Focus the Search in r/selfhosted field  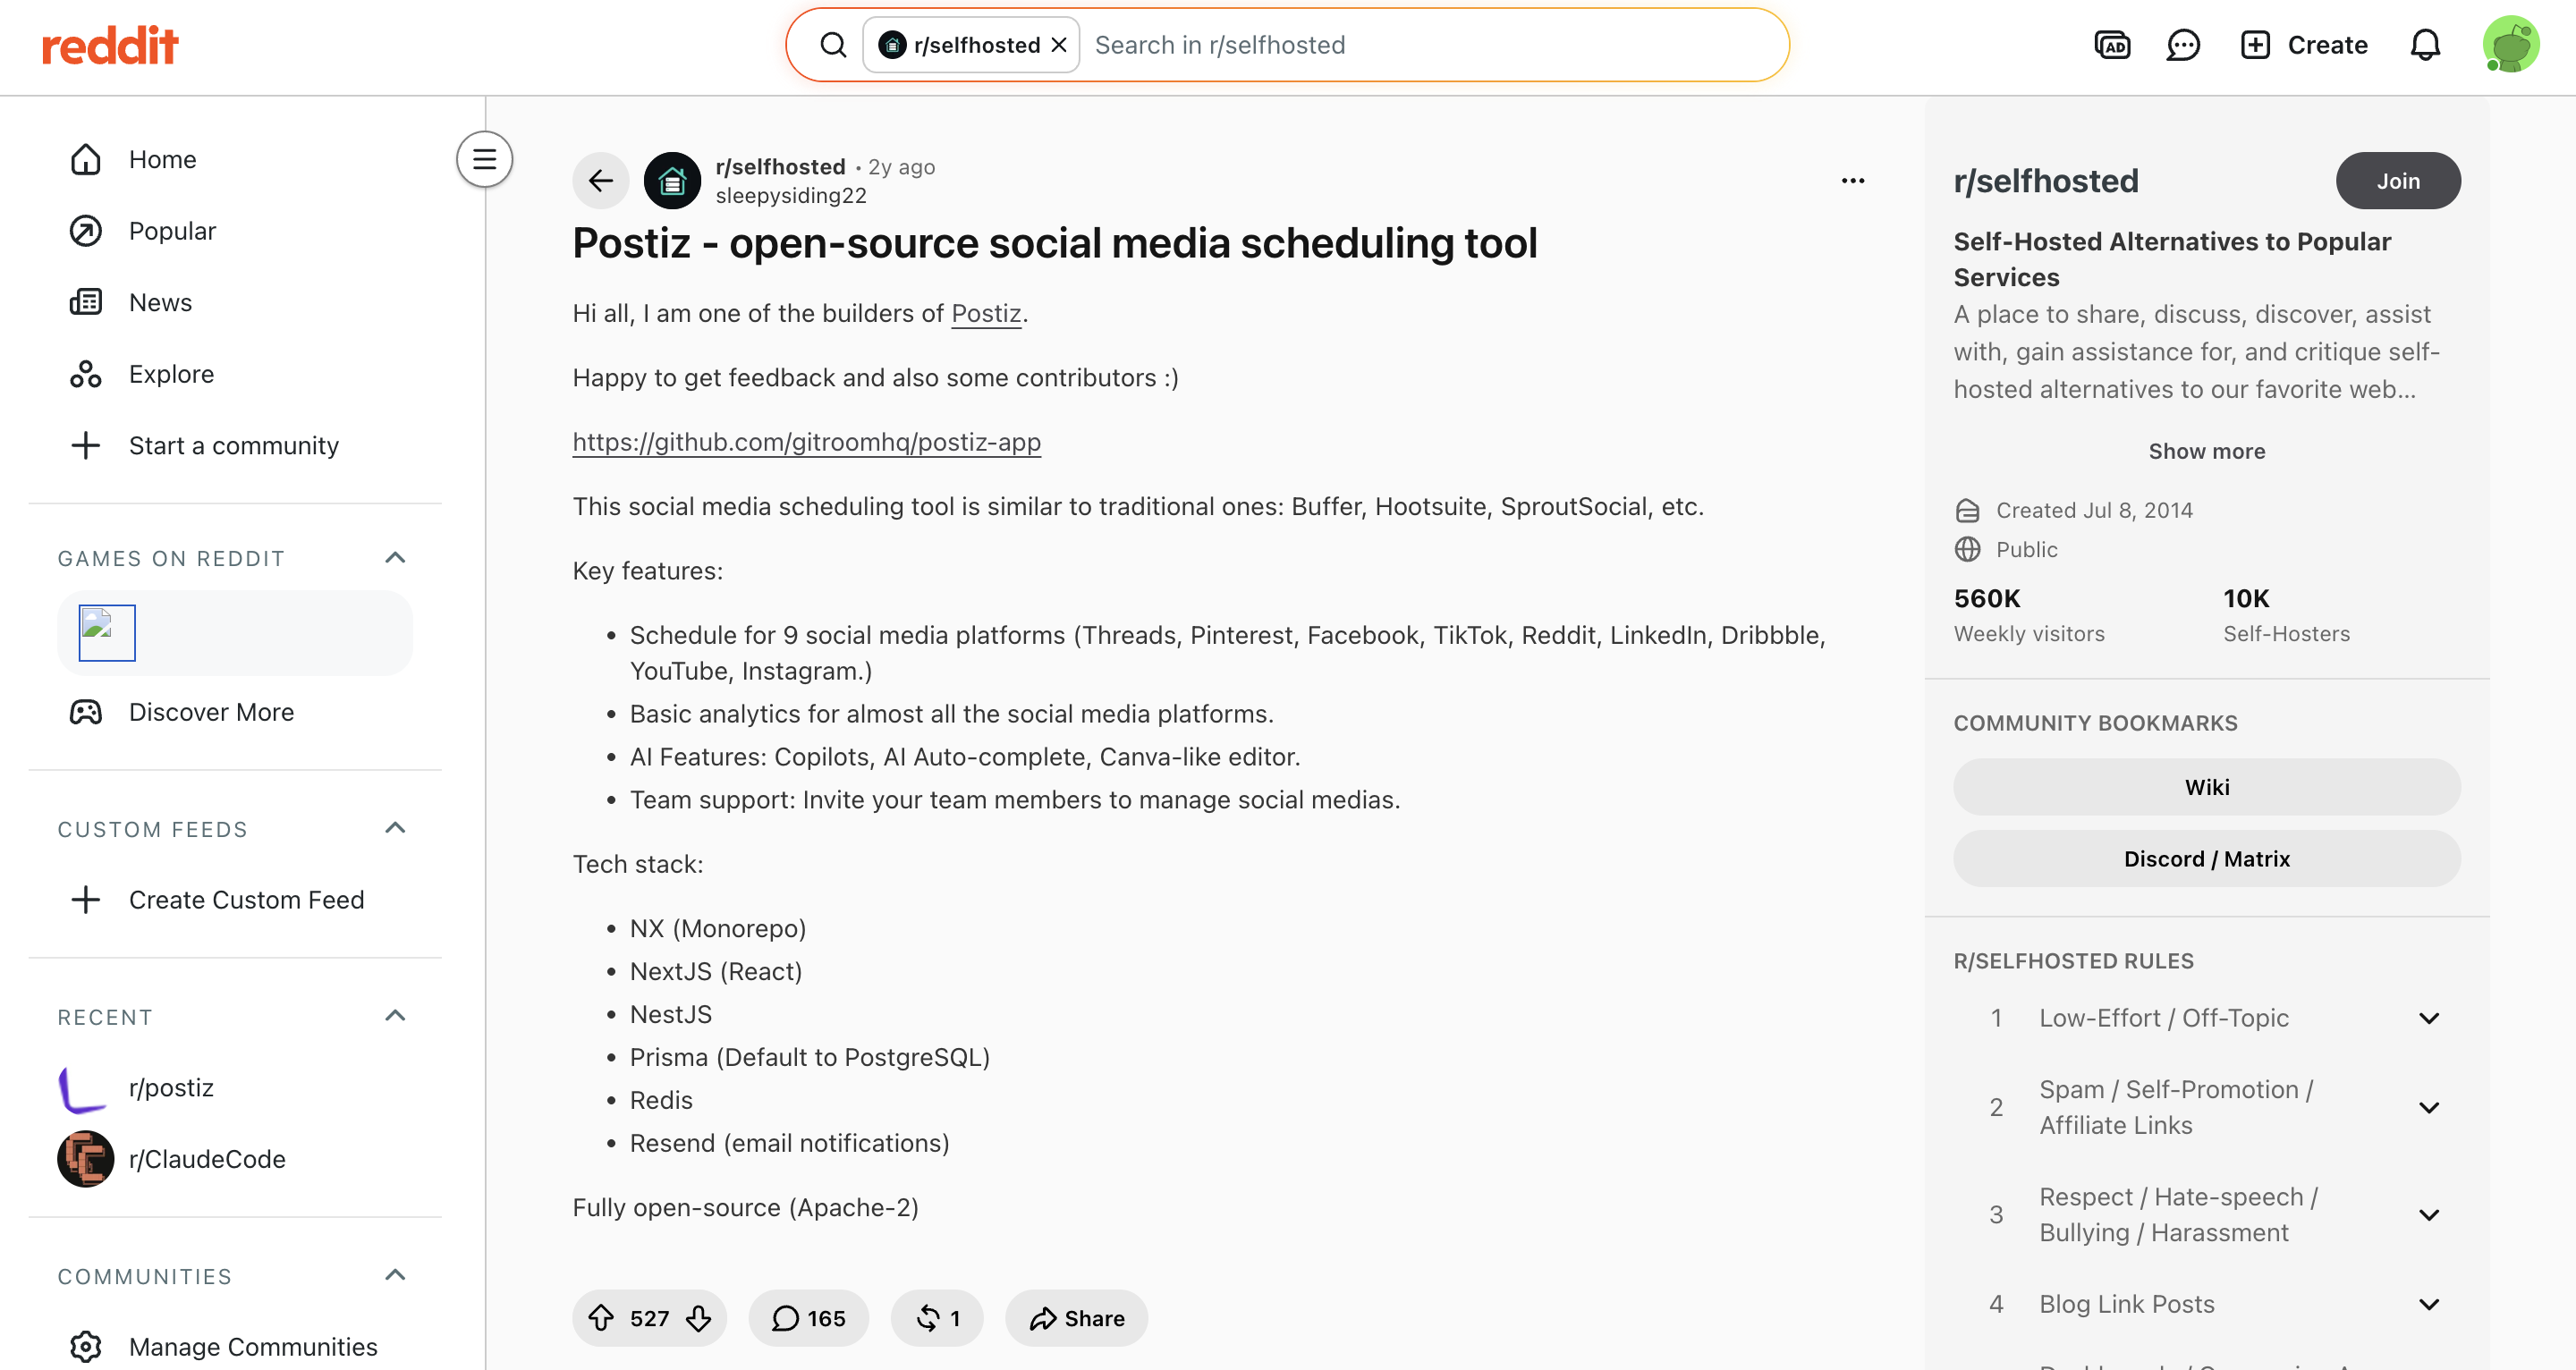(x=1430, y=45)
